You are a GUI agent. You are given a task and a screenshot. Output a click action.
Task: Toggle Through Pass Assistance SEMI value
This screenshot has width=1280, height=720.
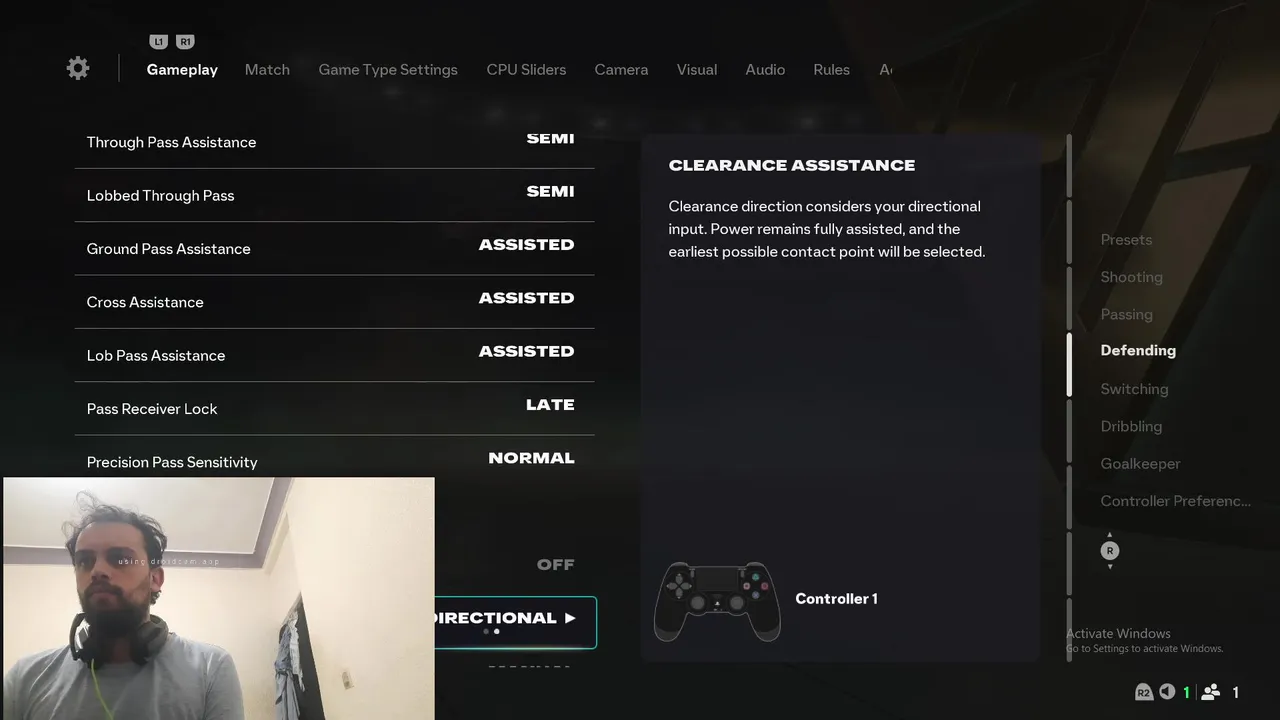[550, 139]
